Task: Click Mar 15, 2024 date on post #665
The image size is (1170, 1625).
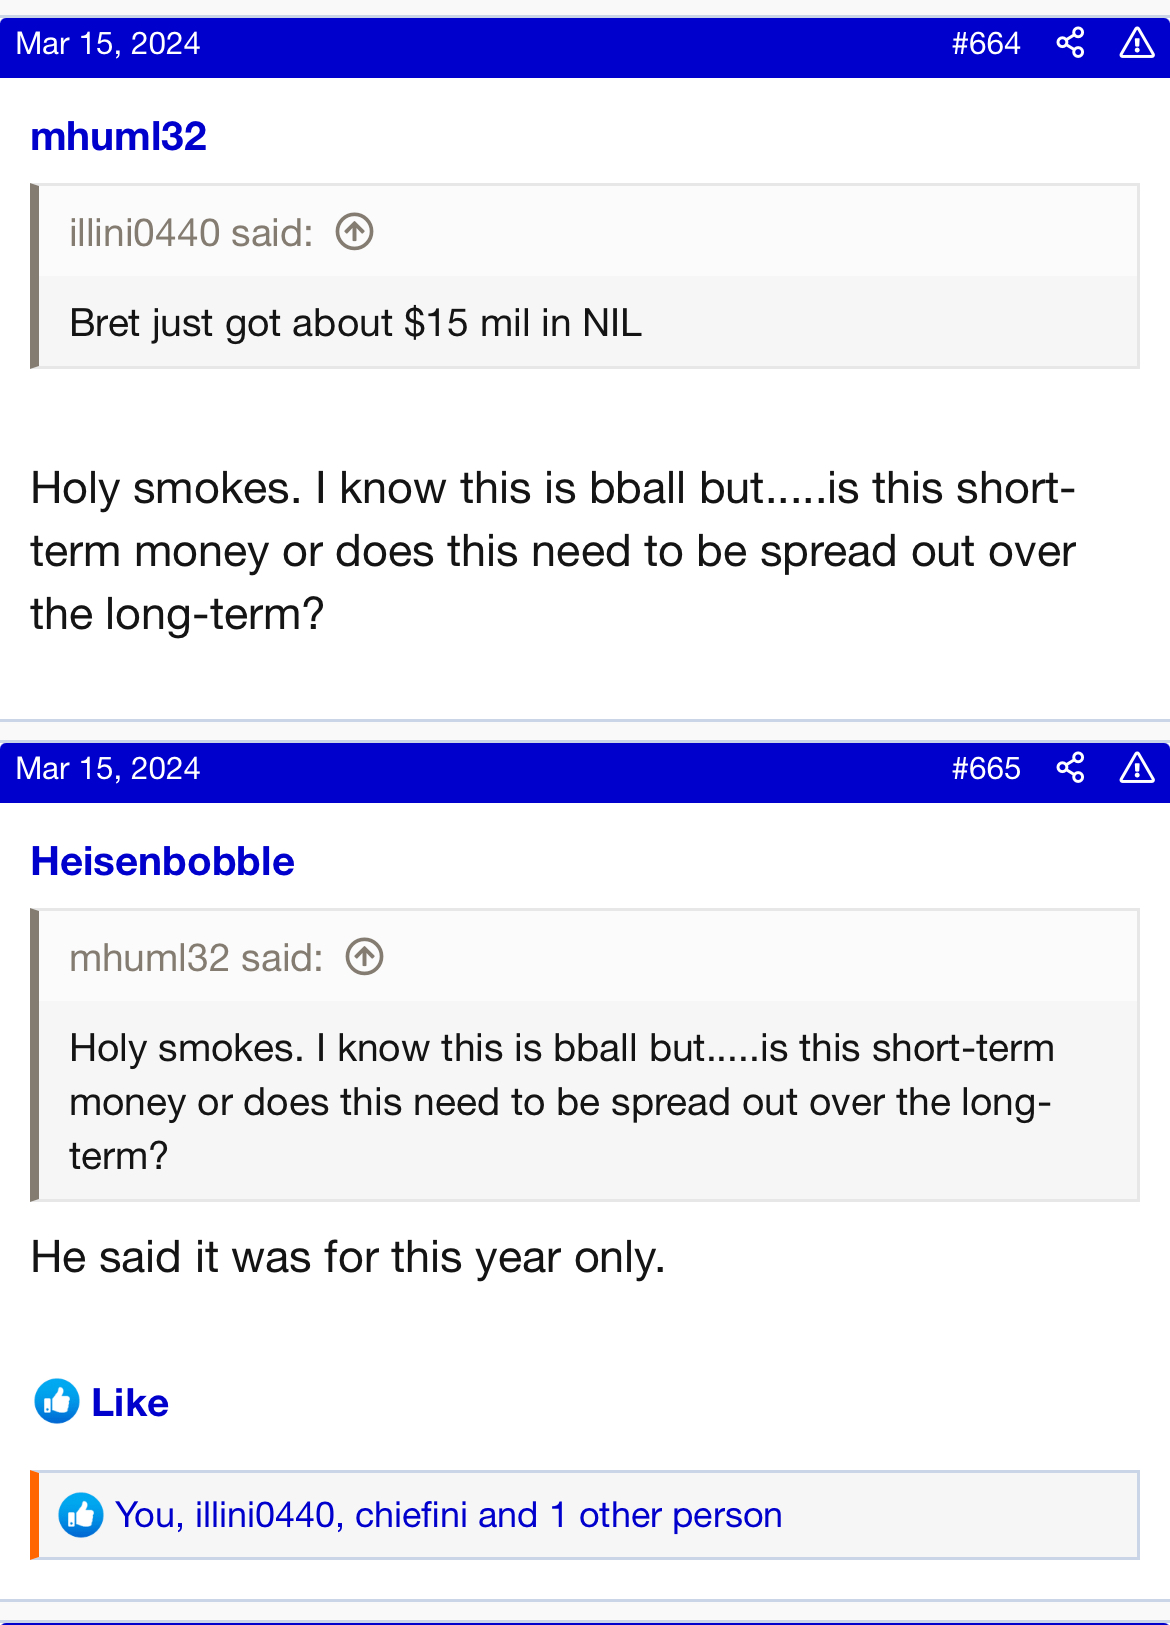Action: point(108,768)
